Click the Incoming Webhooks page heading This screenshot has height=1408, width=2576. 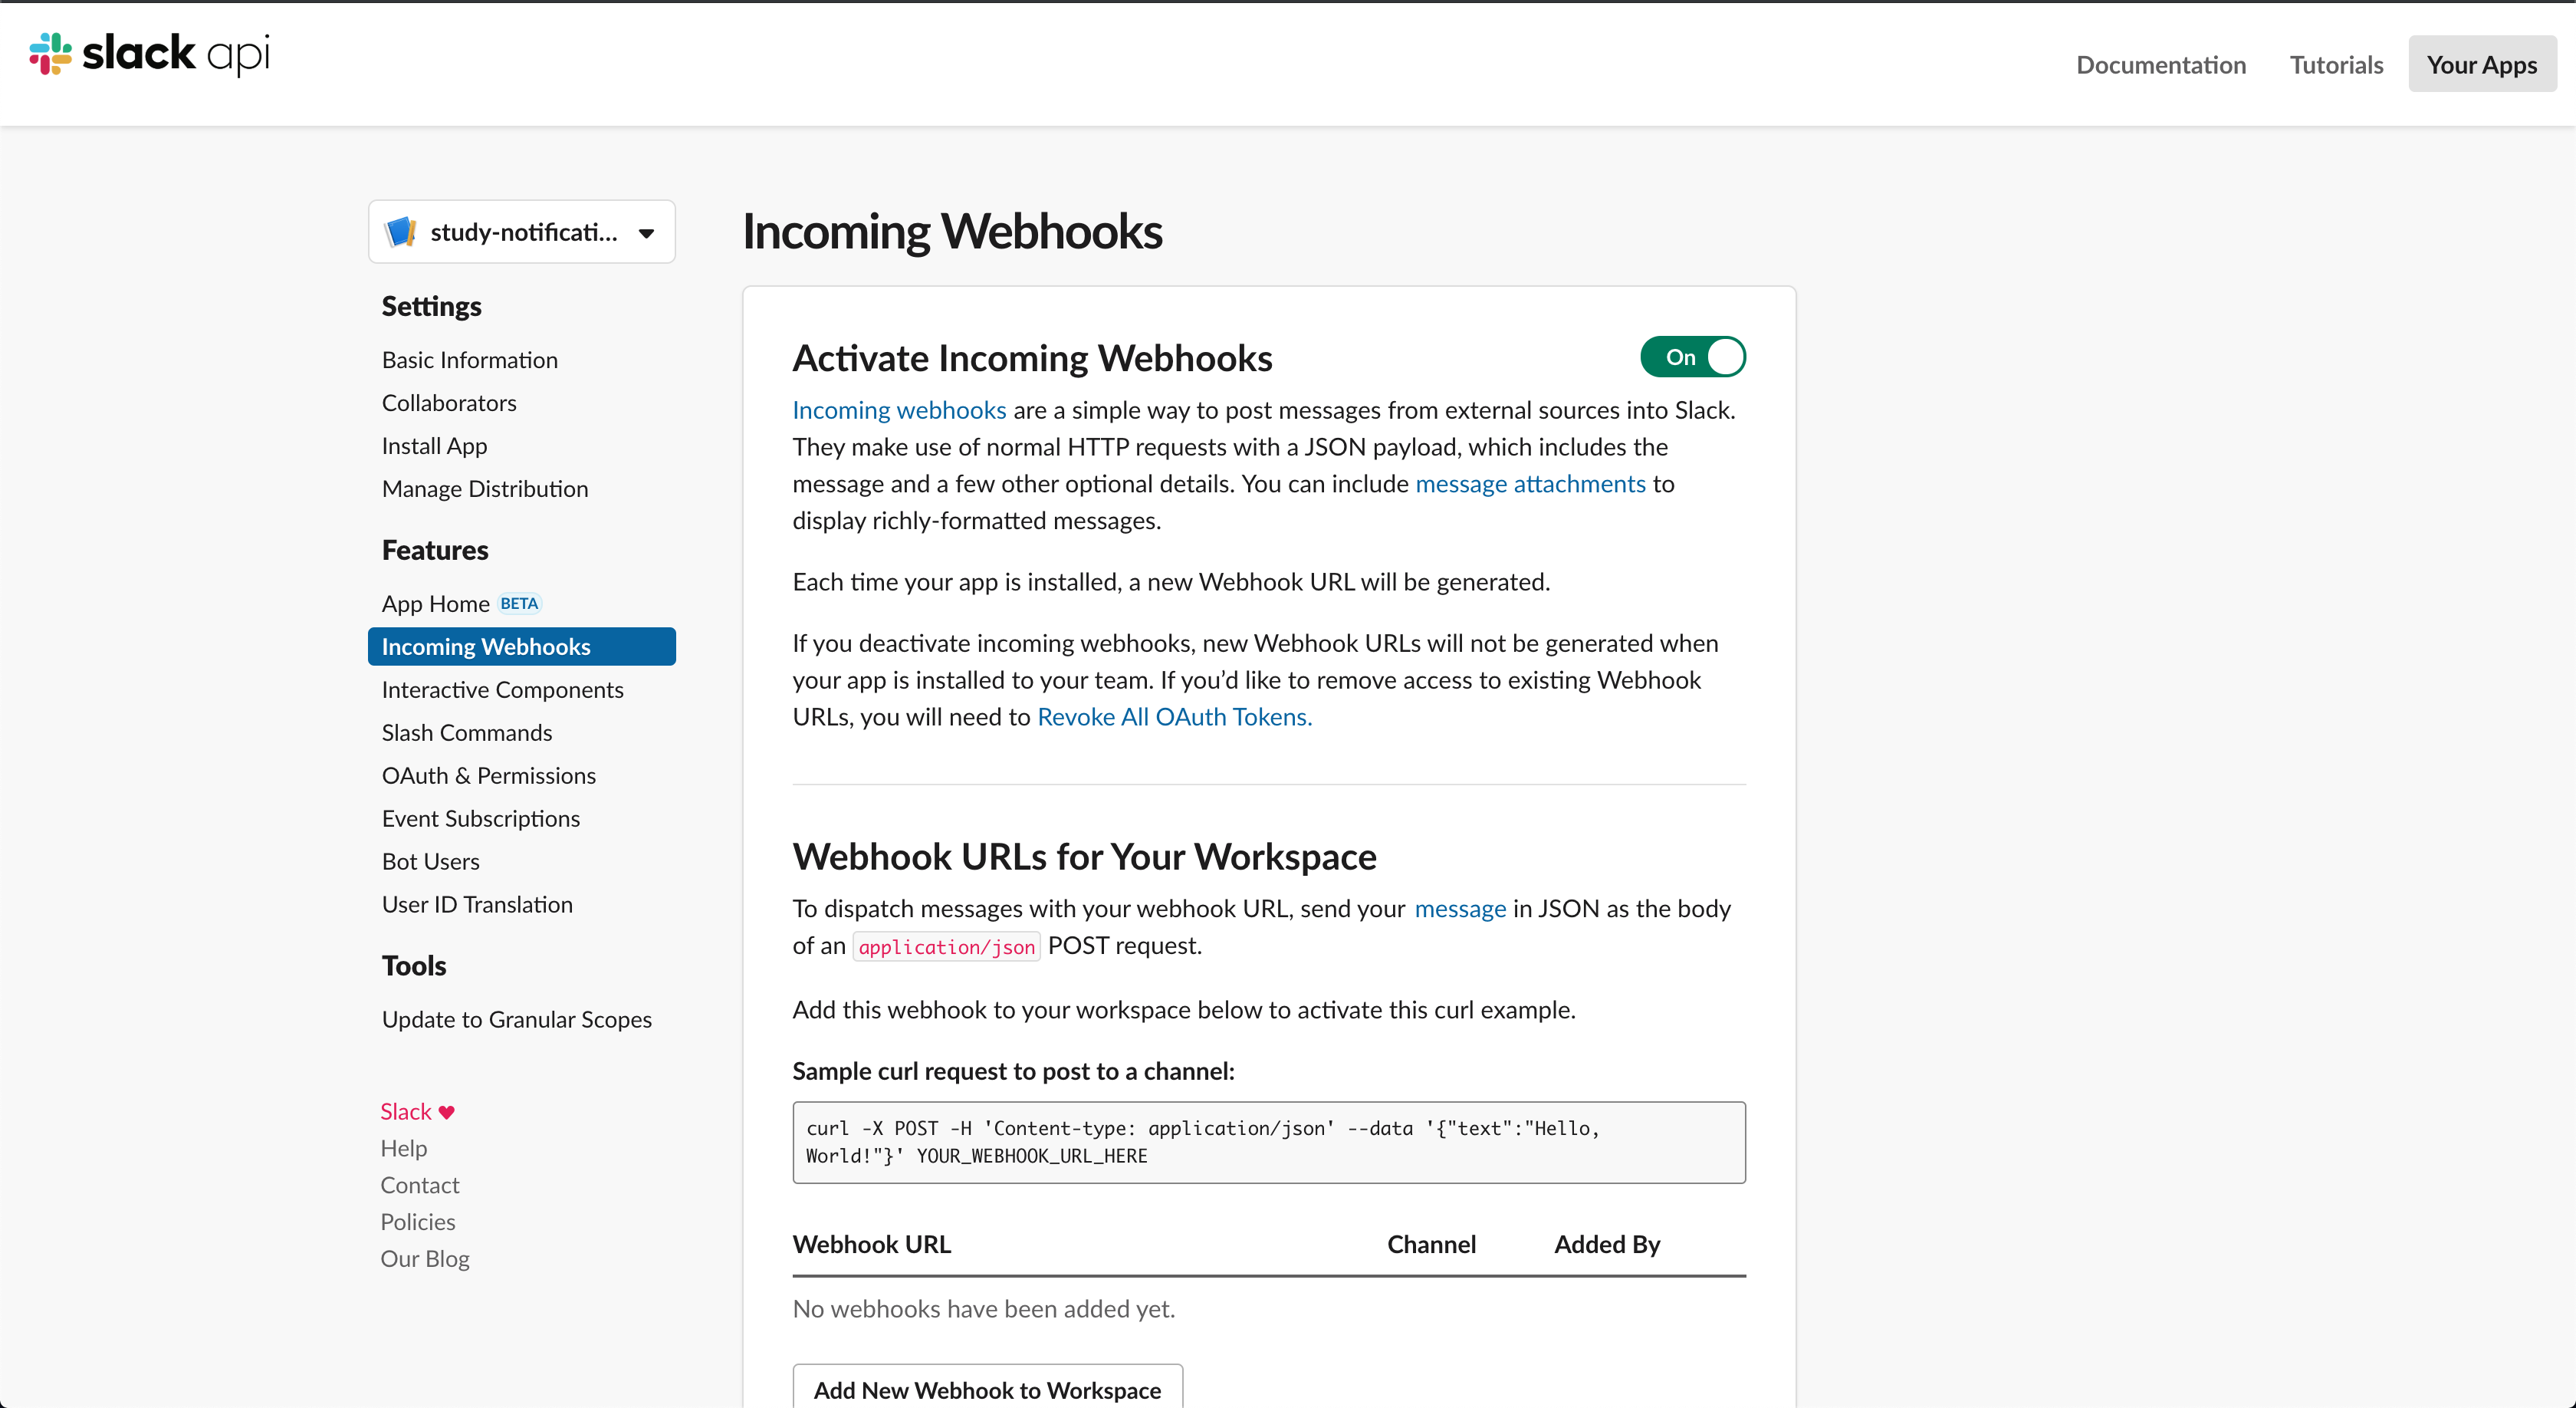(x=952, y=232)
